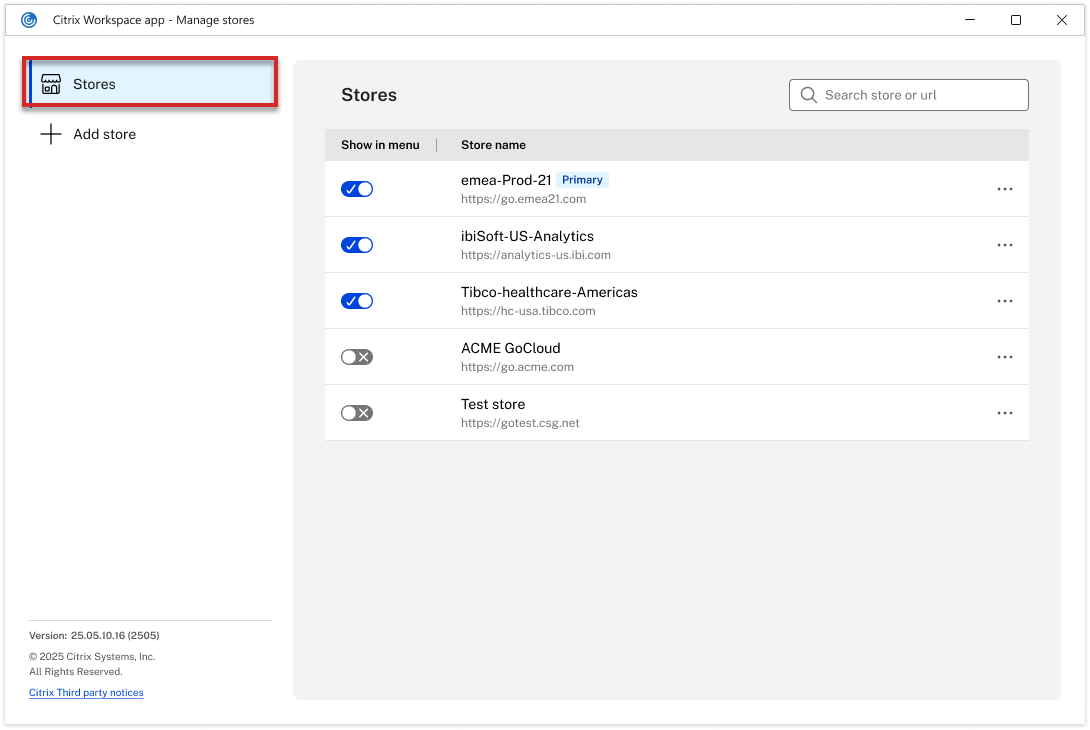Click the 2025 Citrix Systems copyright text
1090x730 pixels.
(92, 656)
